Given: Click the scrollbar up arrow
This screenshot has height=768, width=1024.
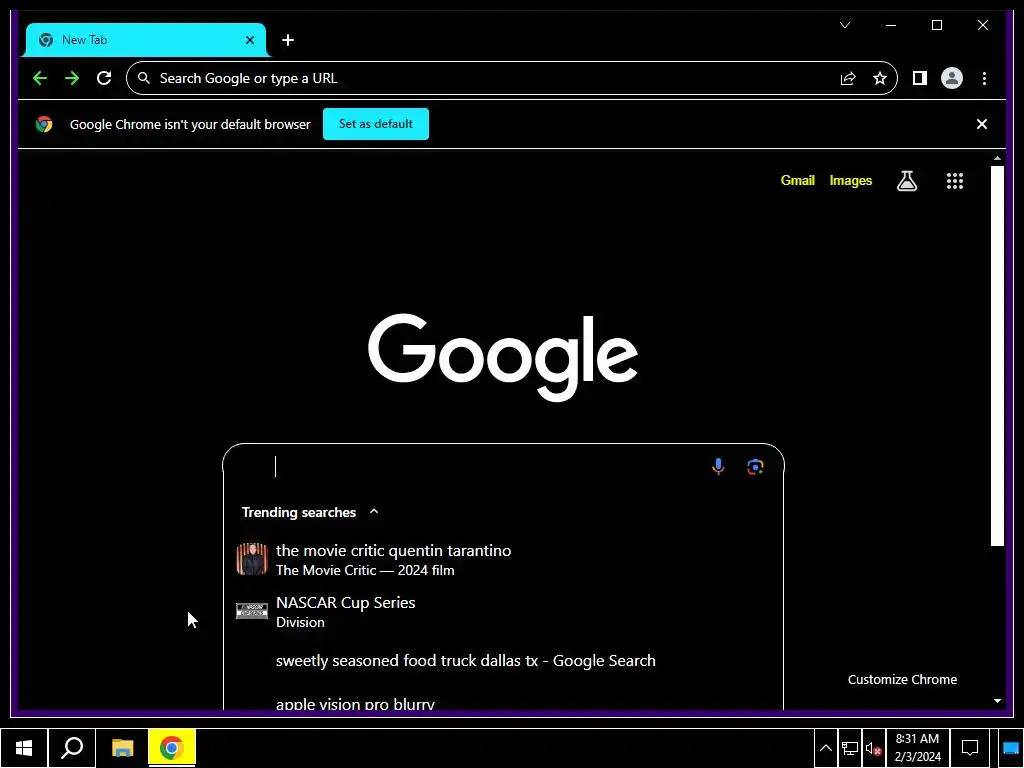Looking at the screenshot, I should coord(997,159).
